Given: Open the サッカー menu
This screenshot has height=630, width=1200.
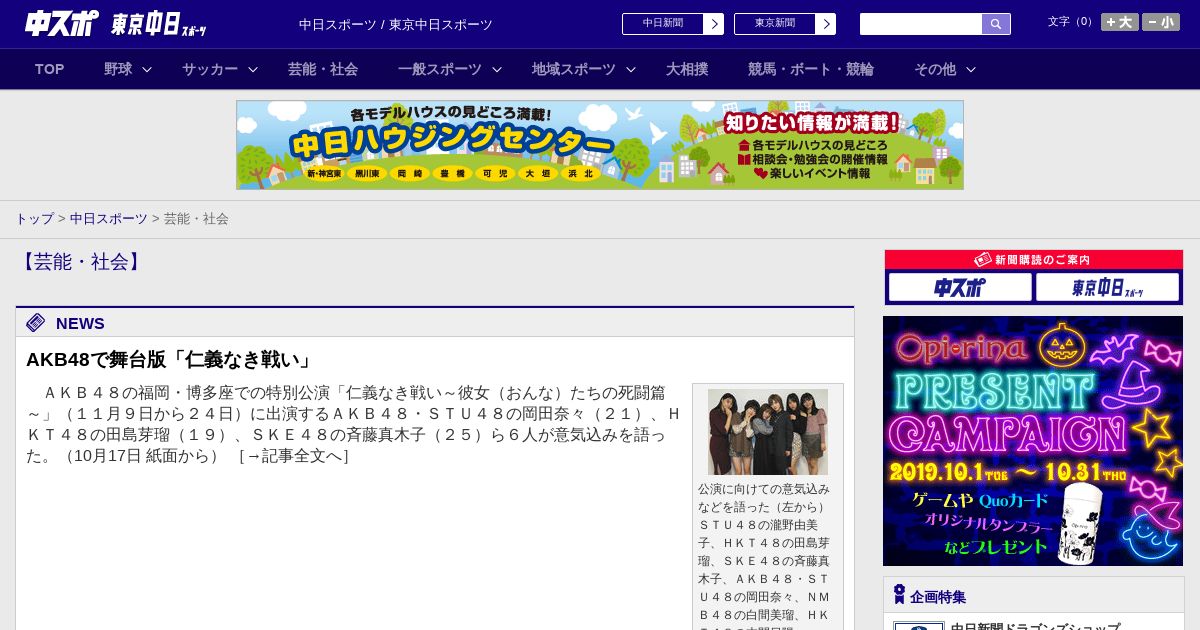Looking at the screenshot, I should click(x=210, y=69).
